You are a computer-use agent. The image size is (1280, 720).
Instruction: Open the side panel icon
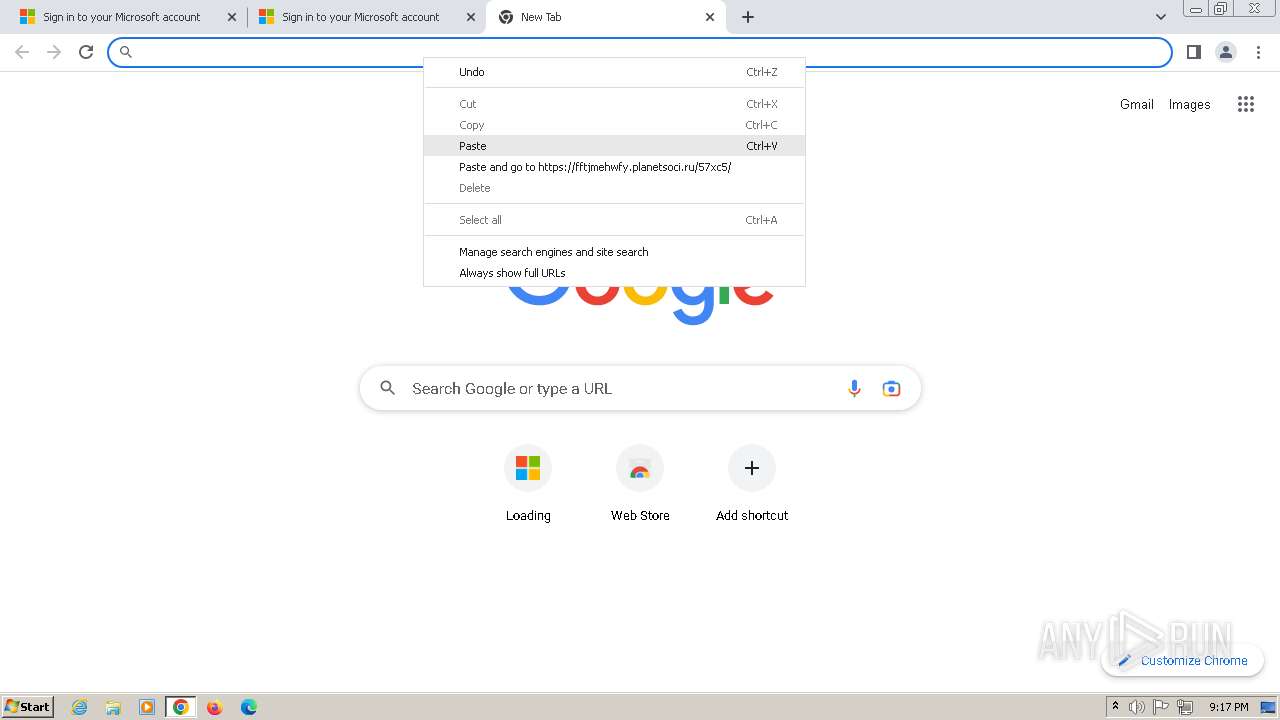(1193, 52)
